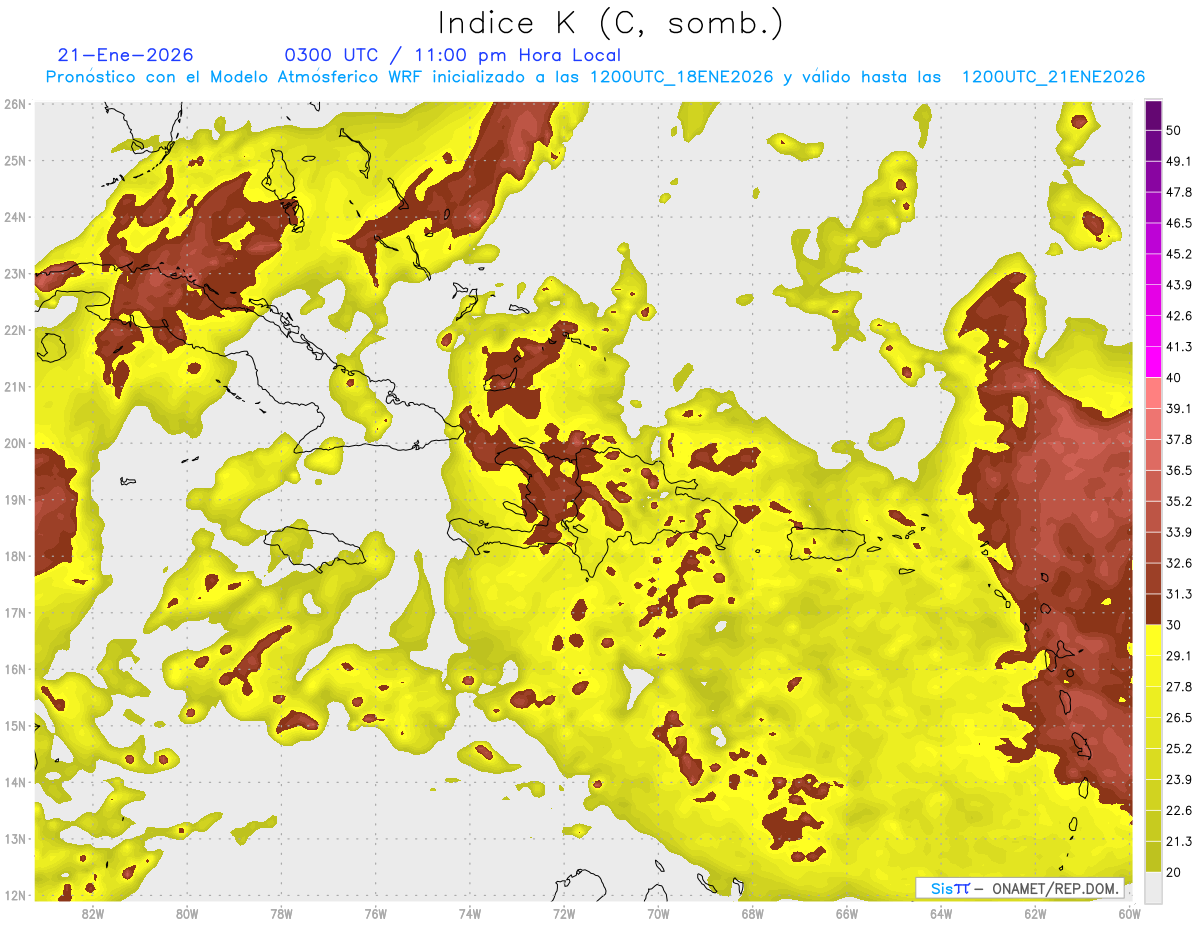Click the colorbar value "36.5"
Image resolution: width=1200 pixels, height=927 pixels.
[1178, 470]
